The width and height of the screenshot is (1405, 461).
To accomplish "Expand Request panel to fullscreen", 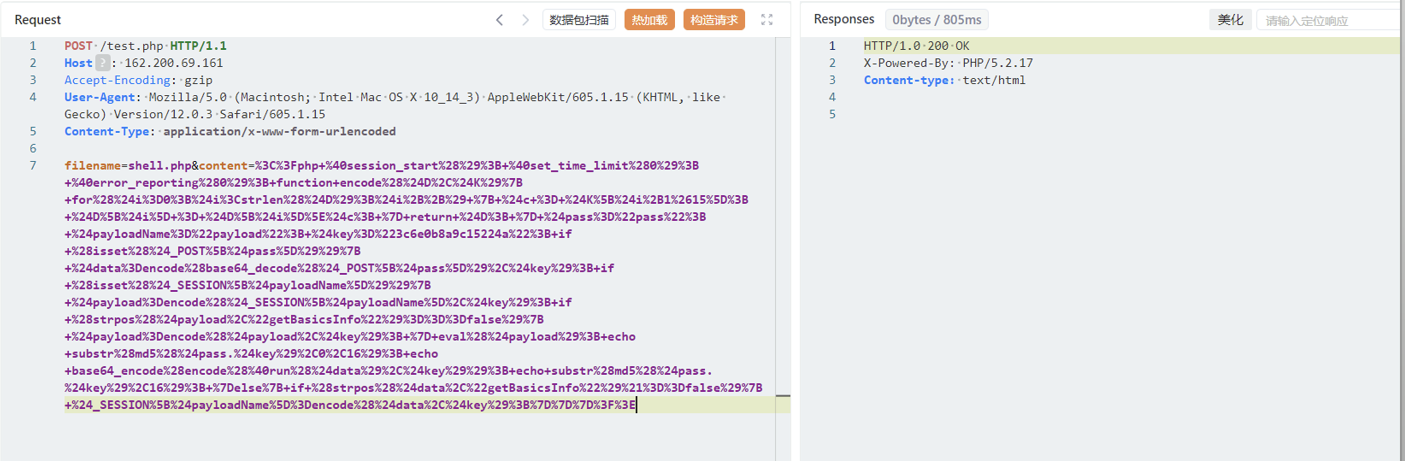I will point(767,20).
